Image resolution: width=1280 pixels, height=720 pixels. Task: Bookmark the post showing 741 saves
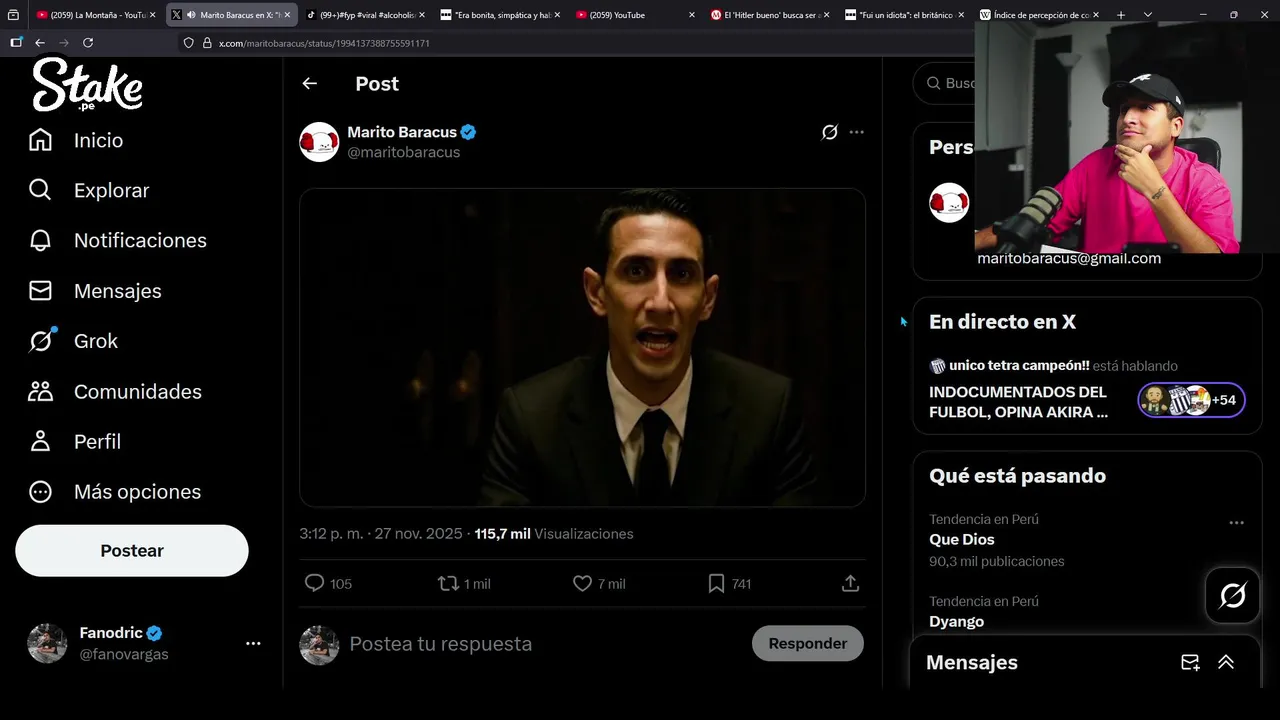click(x=716, y=583)
